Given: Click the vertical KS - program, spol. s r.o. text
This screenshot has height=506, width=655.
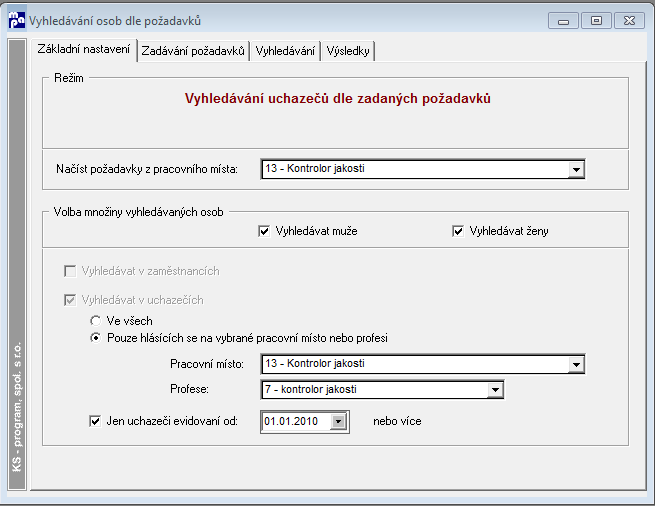Looking at the screenshot, I should [x=17, y=407].
